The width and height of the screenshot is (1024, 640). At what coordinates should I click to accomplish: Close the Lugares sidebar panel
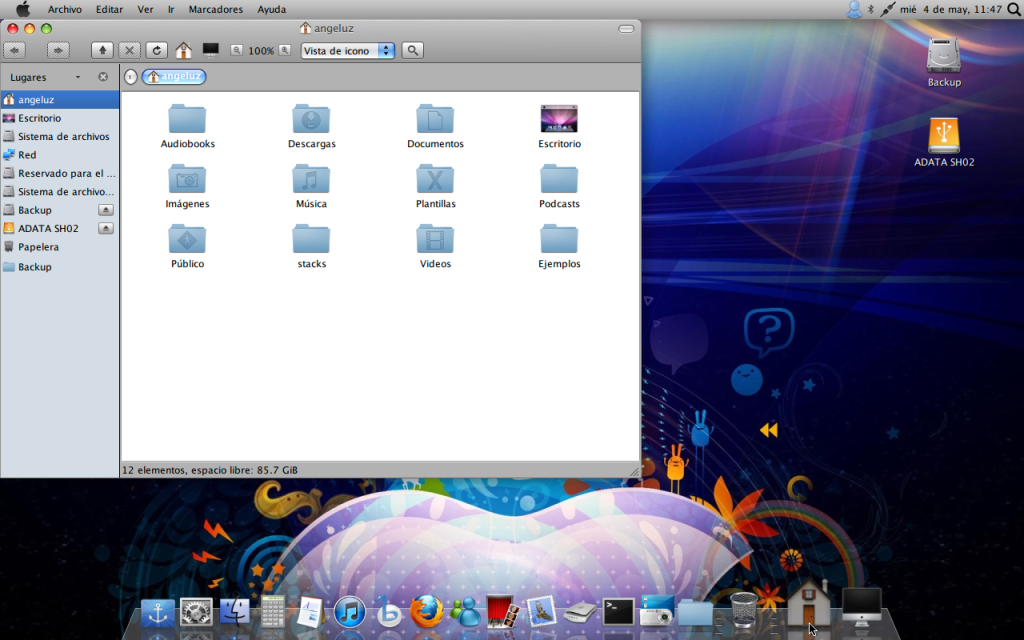point(103,77)
